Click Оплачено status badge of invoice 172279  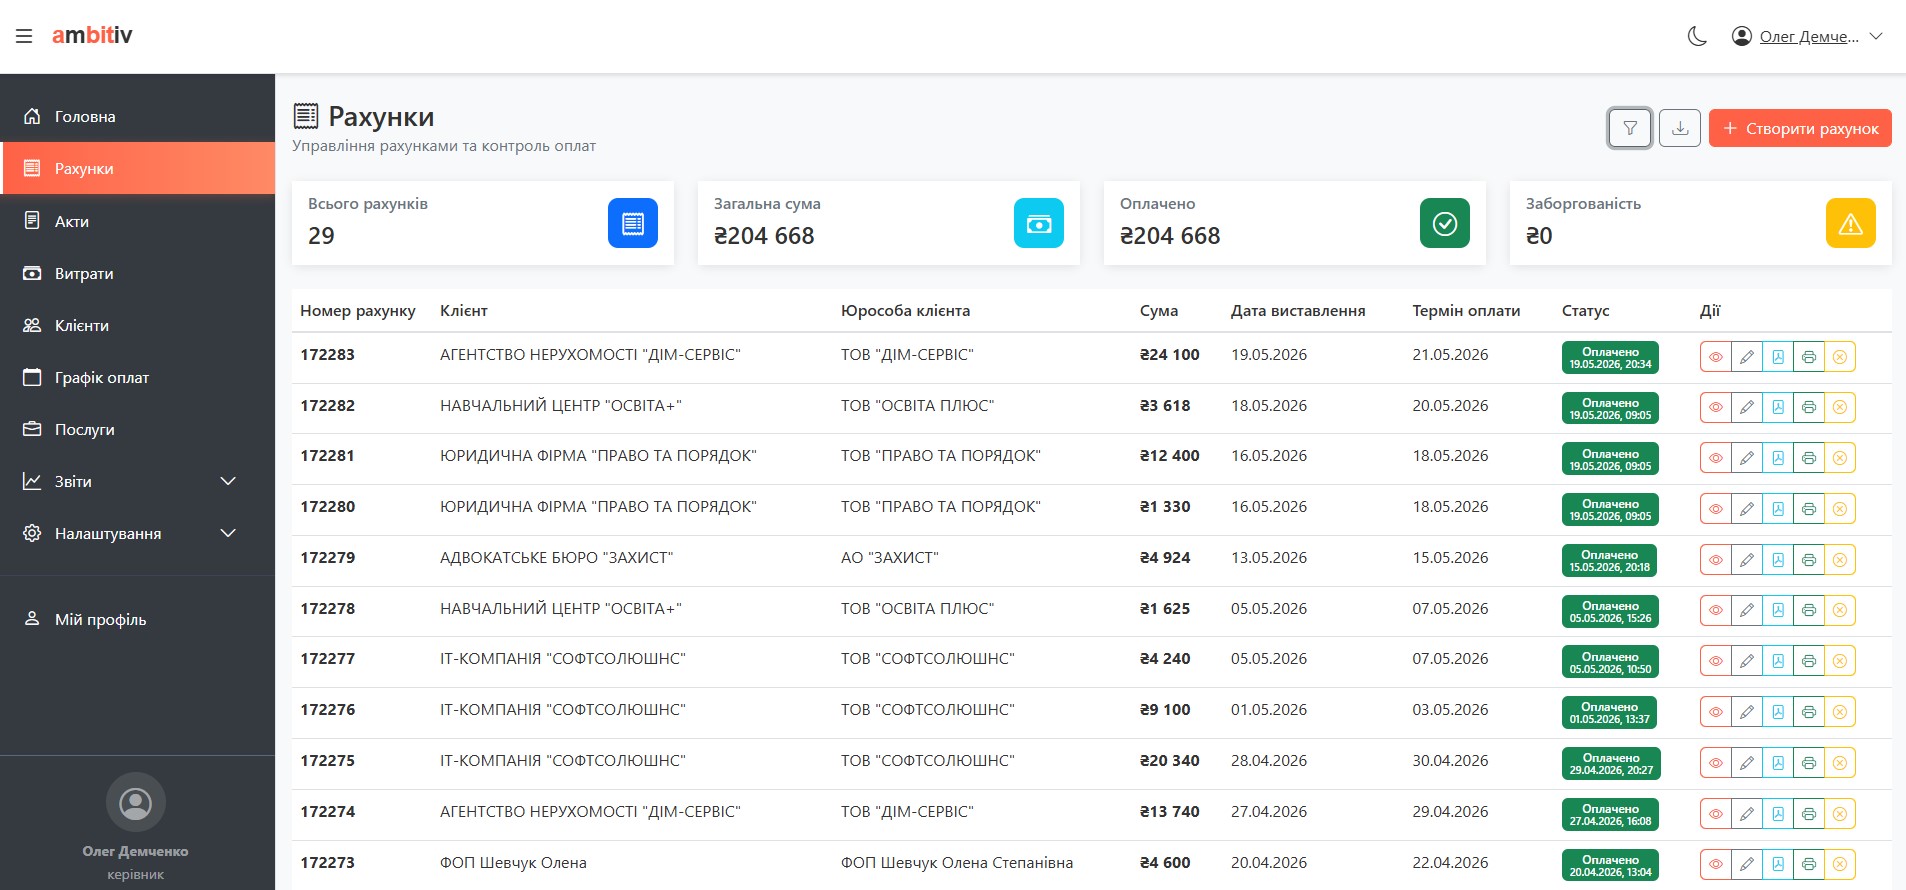1609,561
